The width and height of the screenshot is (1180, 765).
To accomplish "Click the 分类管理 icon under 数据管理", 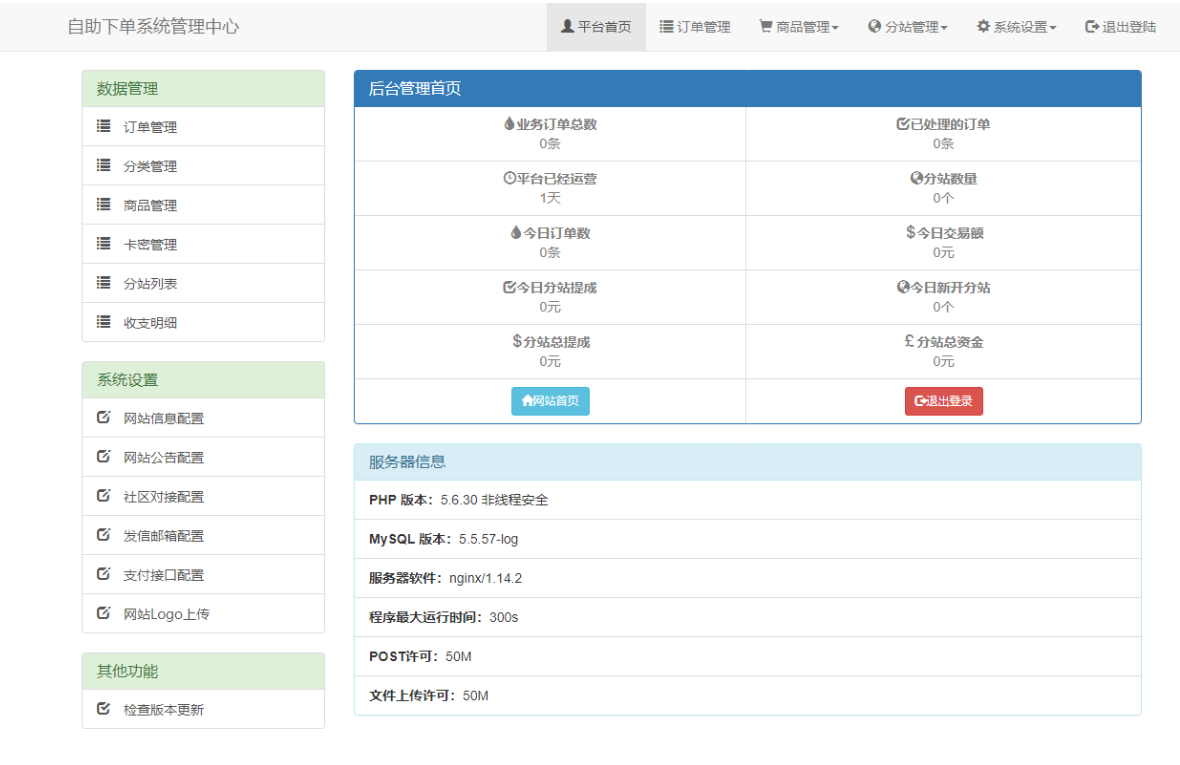I will coord(102,165).
